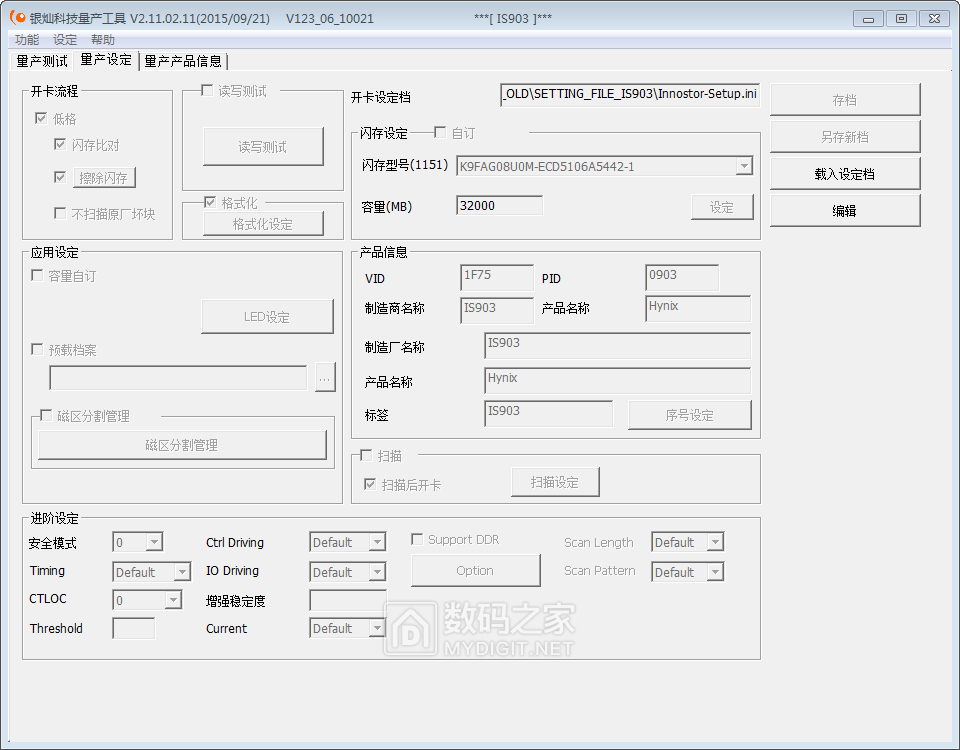Expand the 闪存型号 flash model dropdown
The image size is (960, 750).
pos(743,167)
